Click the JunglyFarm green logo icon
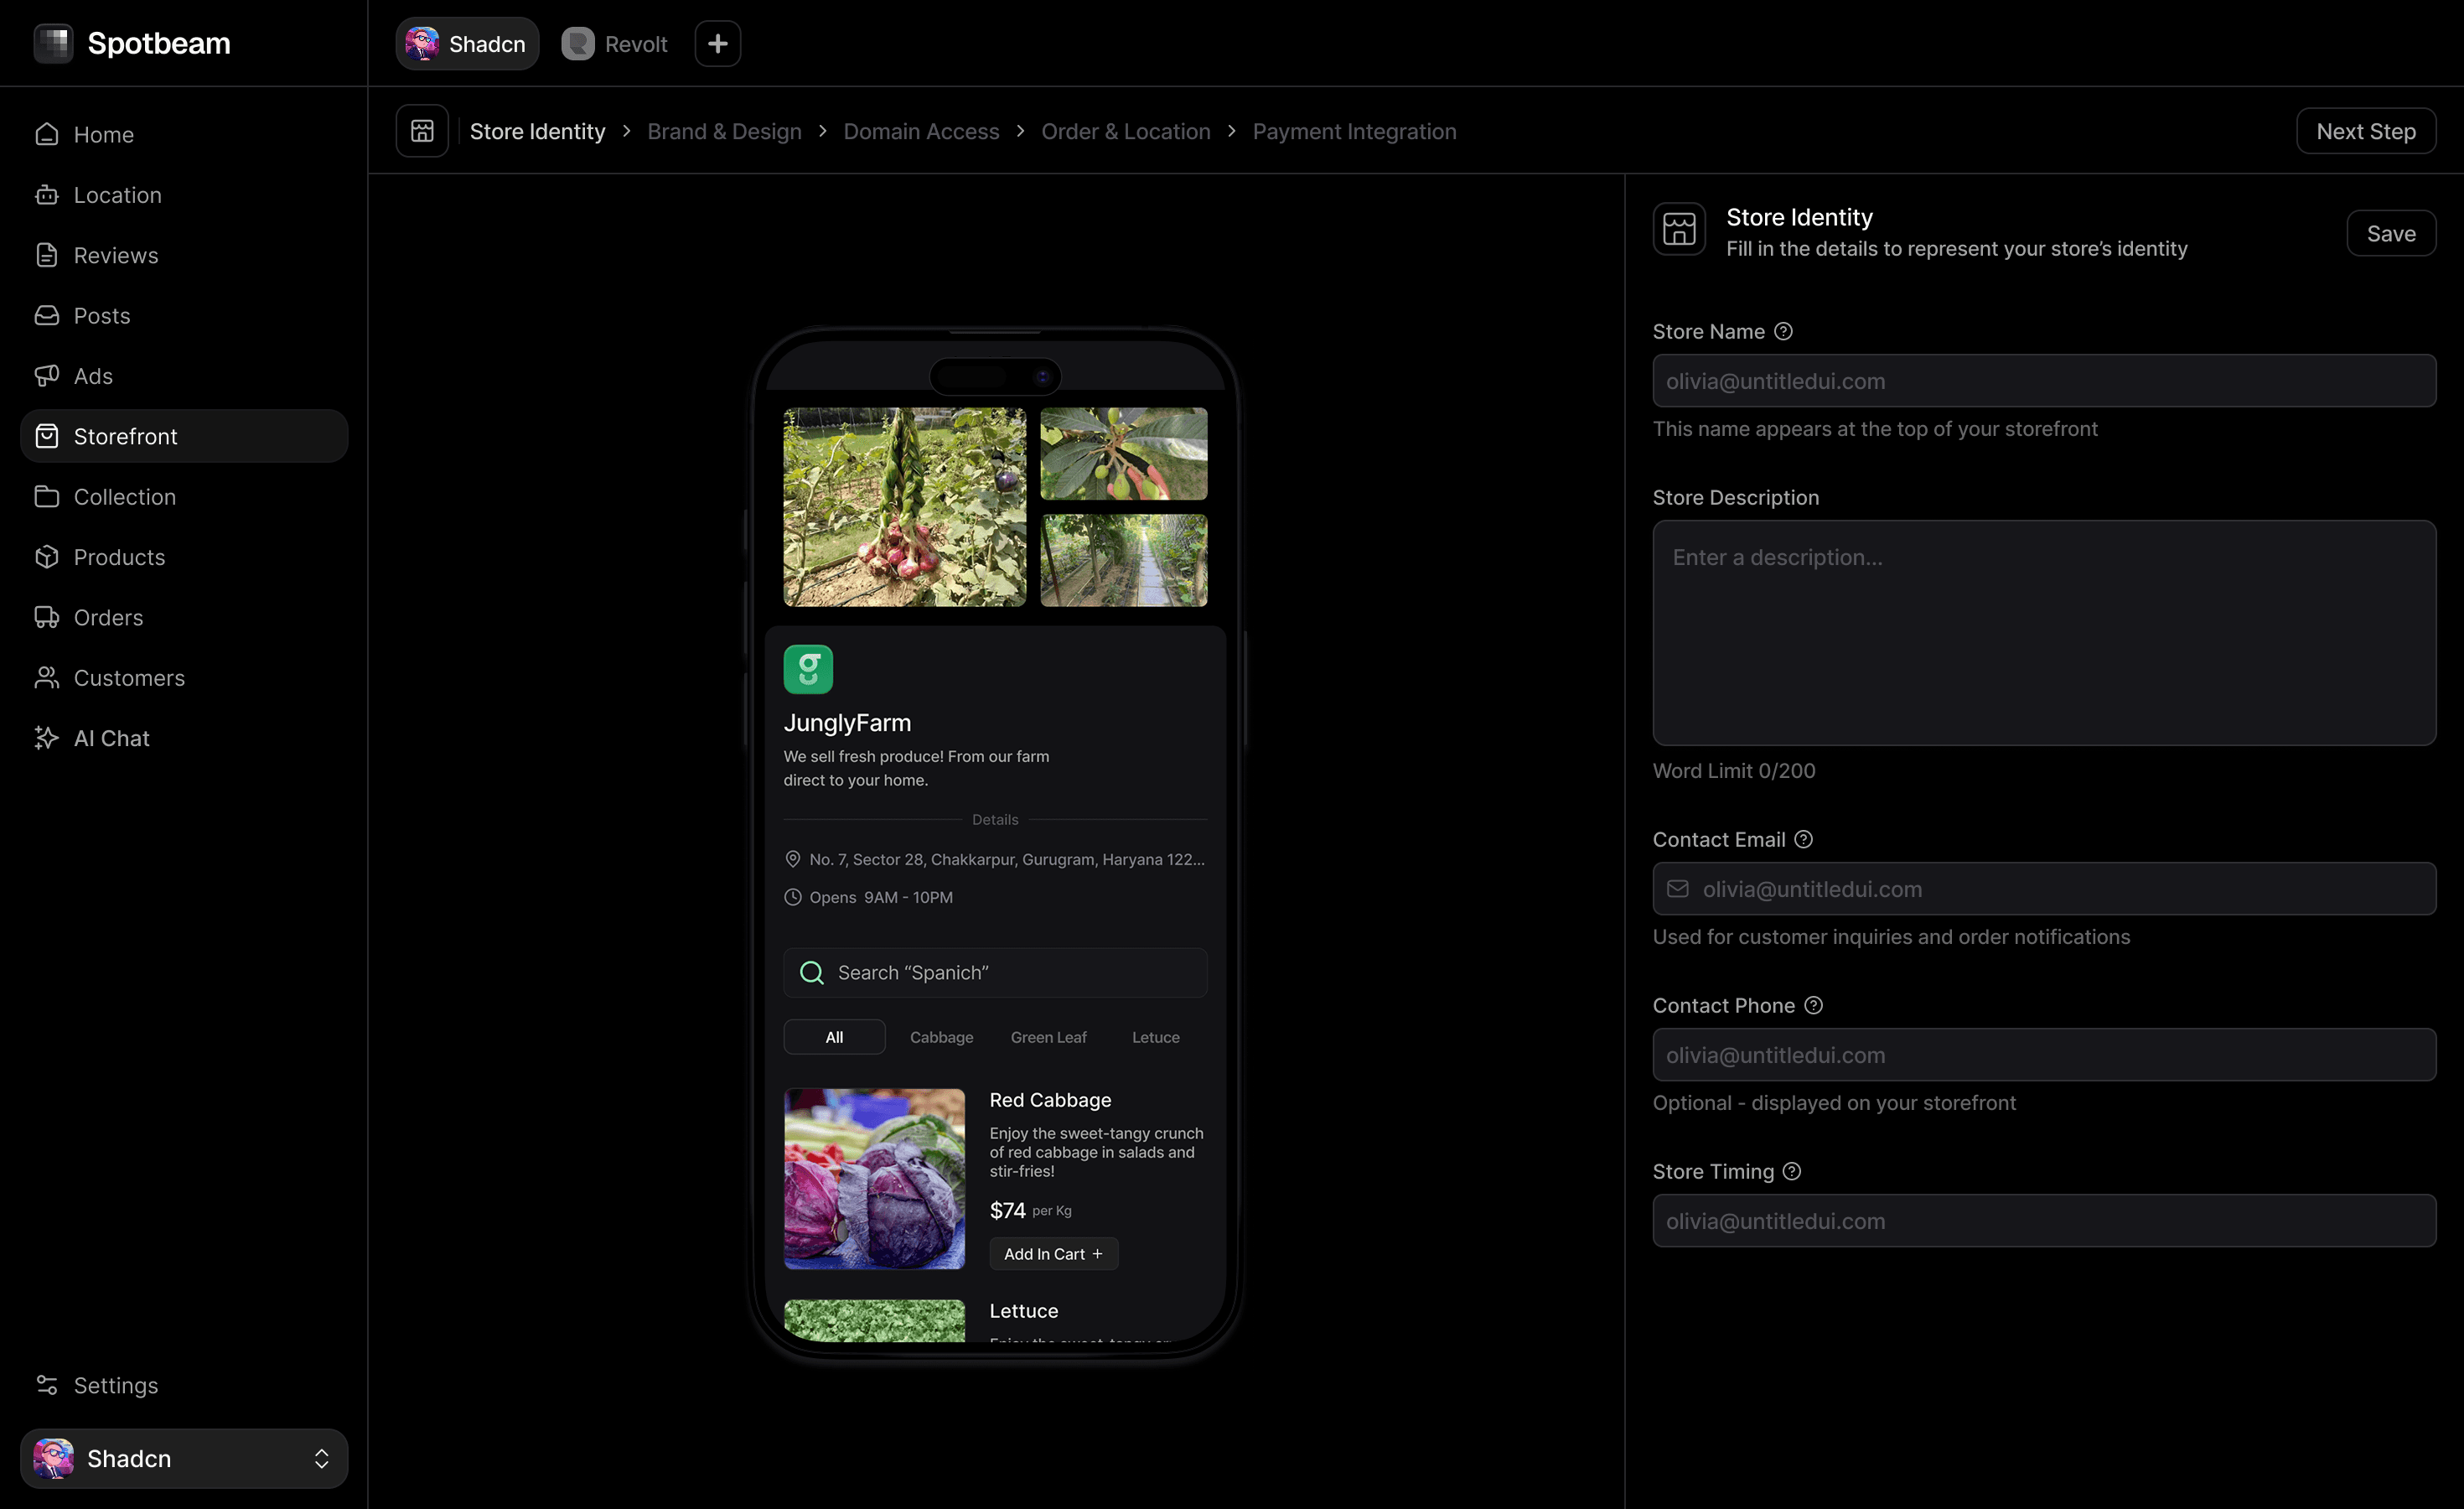 [x=808, y=669]
